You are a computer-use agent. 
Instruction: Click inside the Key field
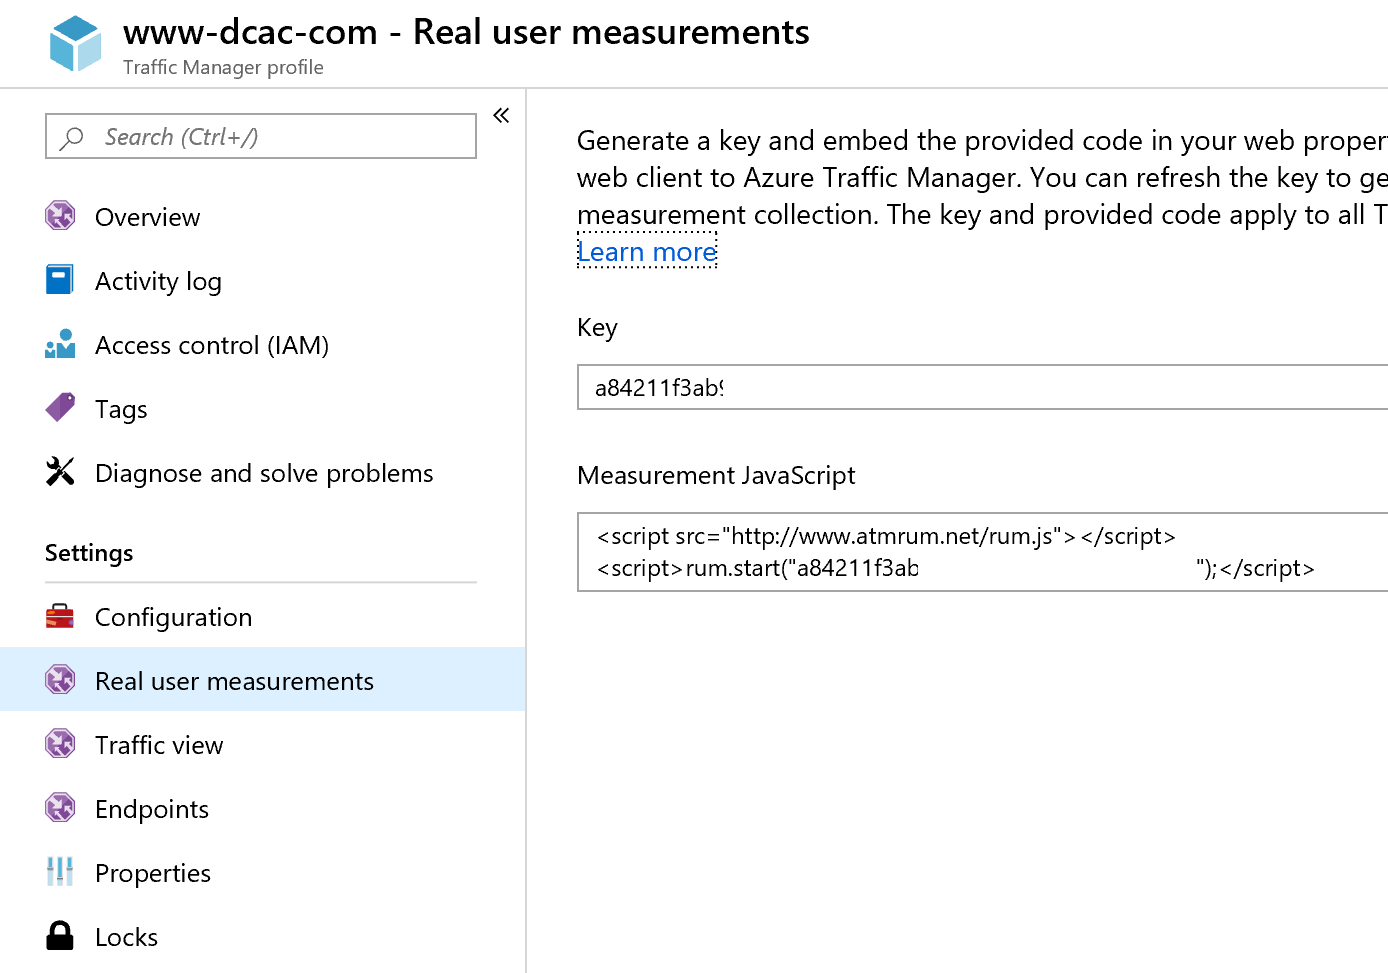982,387
